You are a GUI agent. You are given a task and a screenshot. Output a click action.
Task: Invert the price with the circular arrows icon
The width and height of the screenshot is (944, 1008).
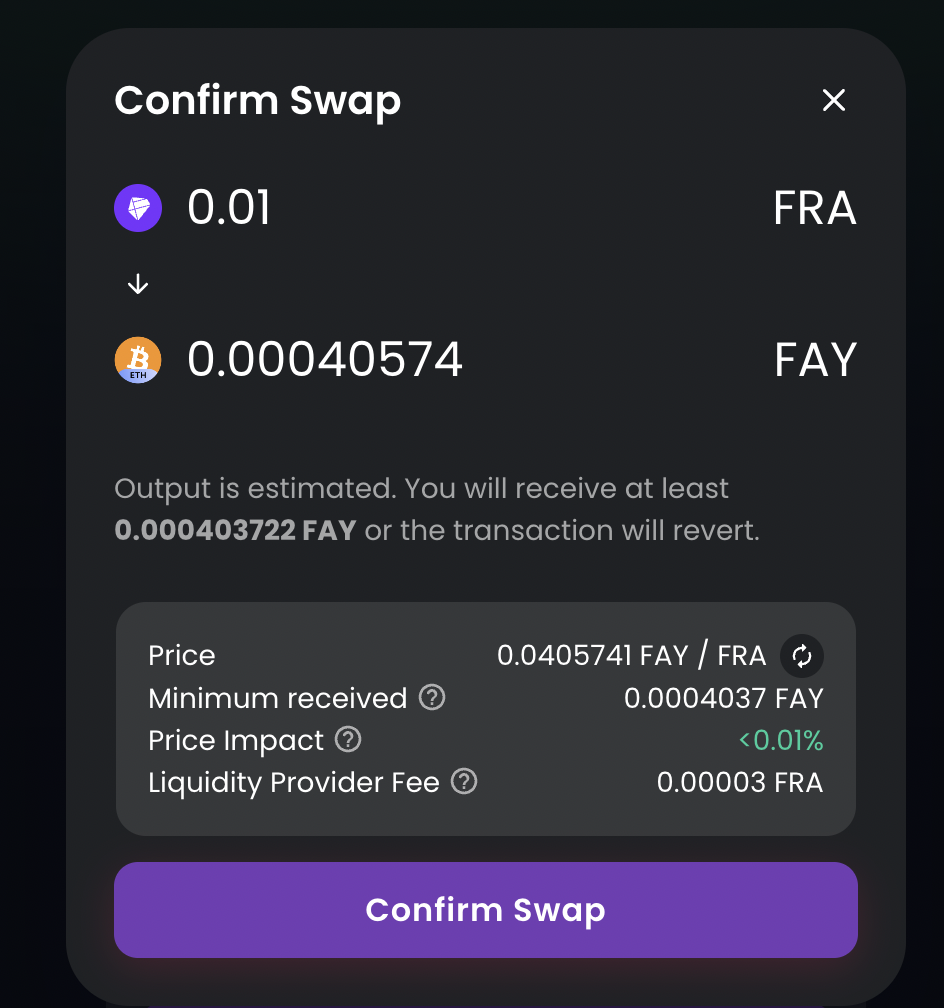[801, 656]
